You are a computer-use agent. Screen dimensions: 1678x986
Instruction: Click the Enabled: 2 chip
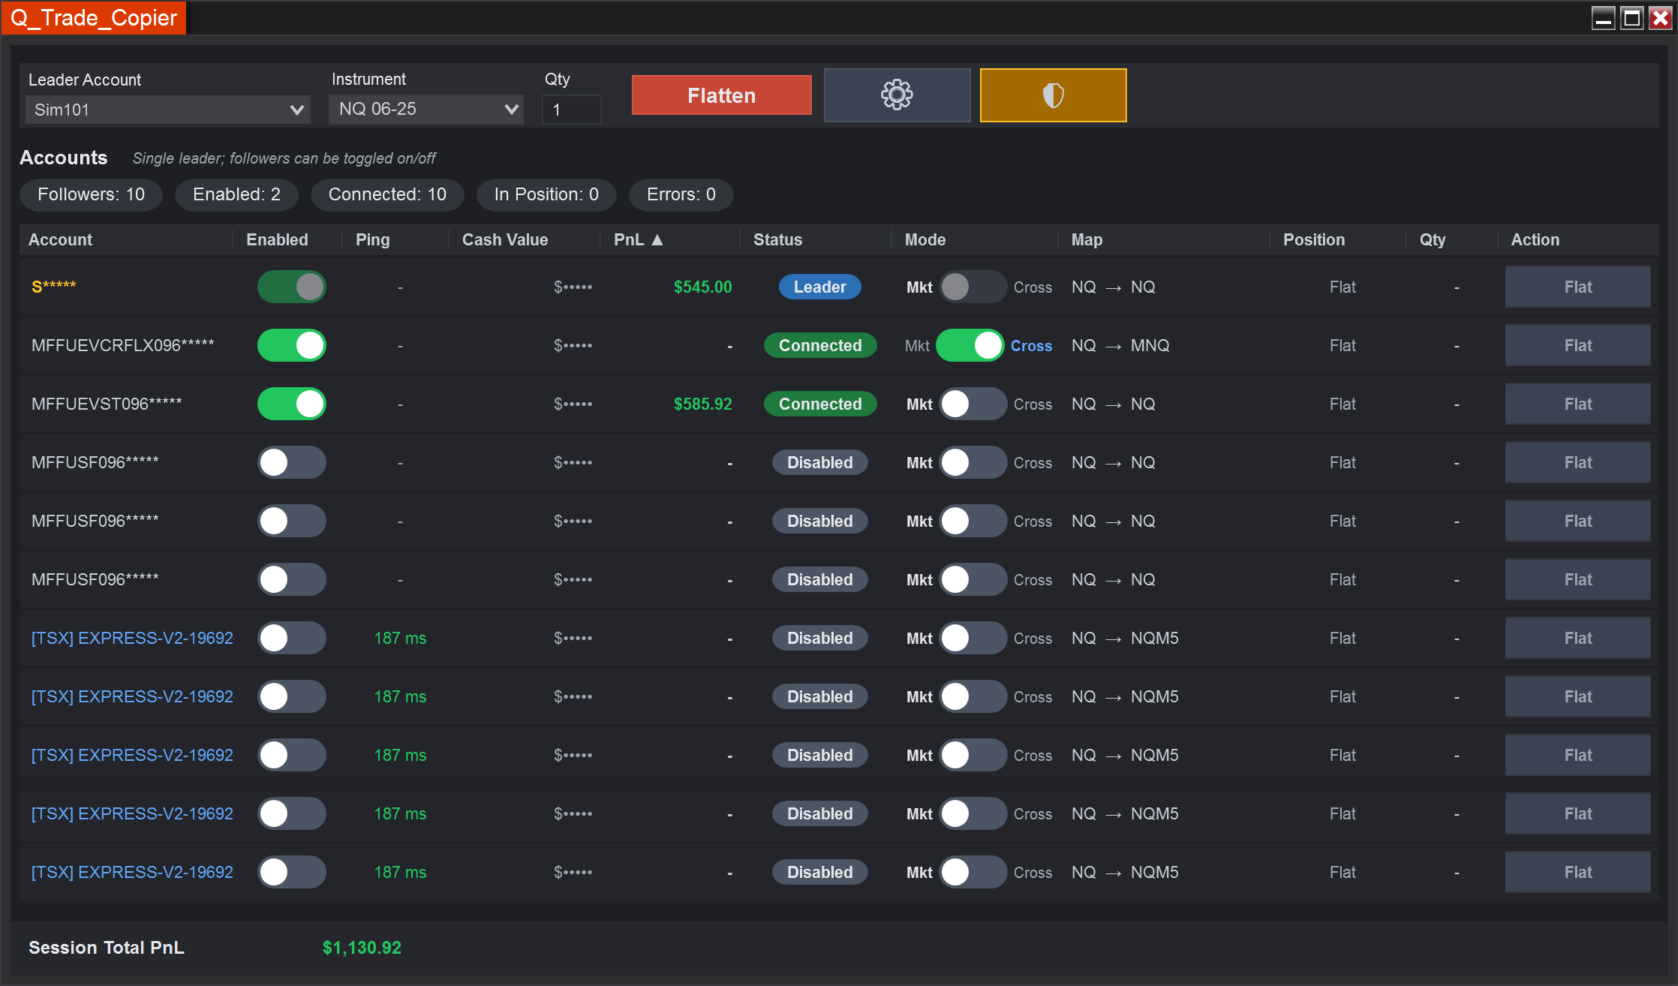[237, 195]
